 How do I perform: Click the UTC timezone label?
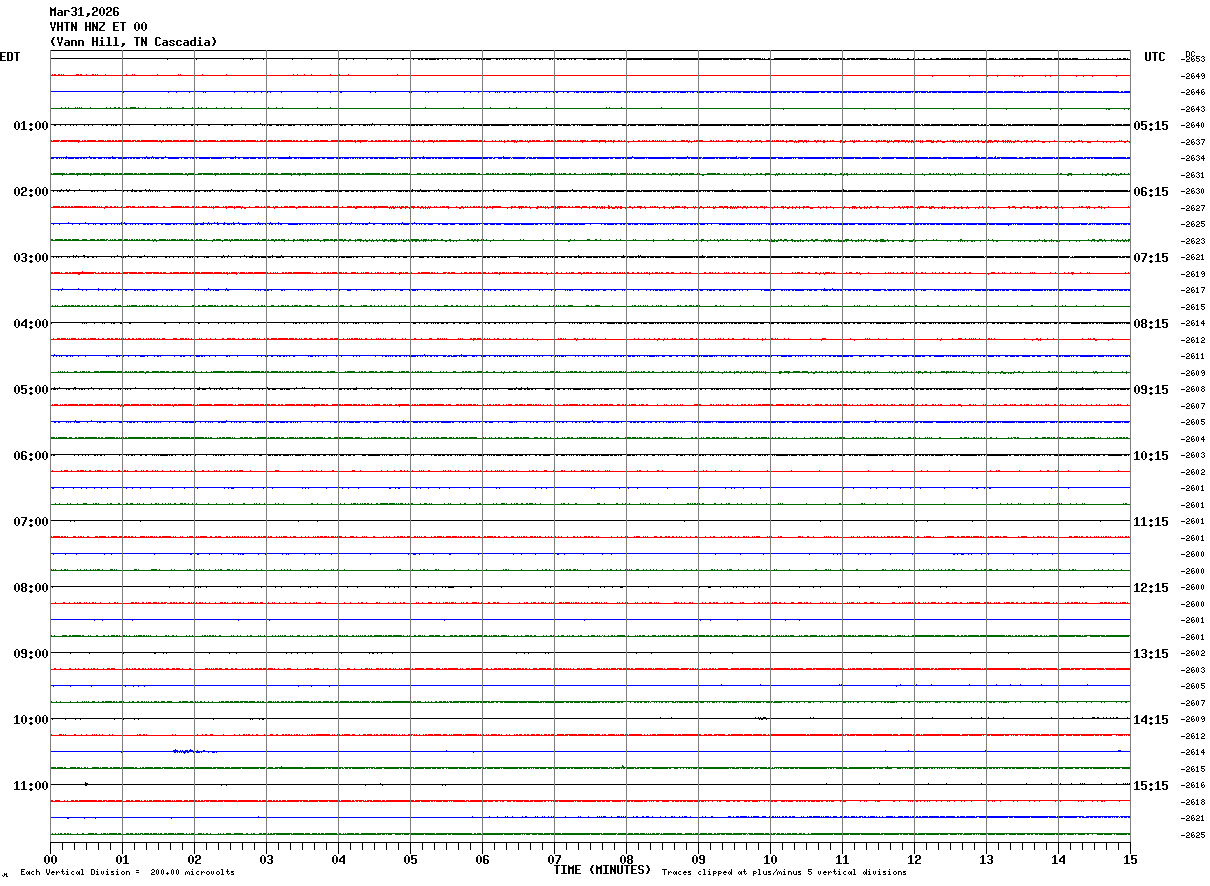click(1155, 57)
